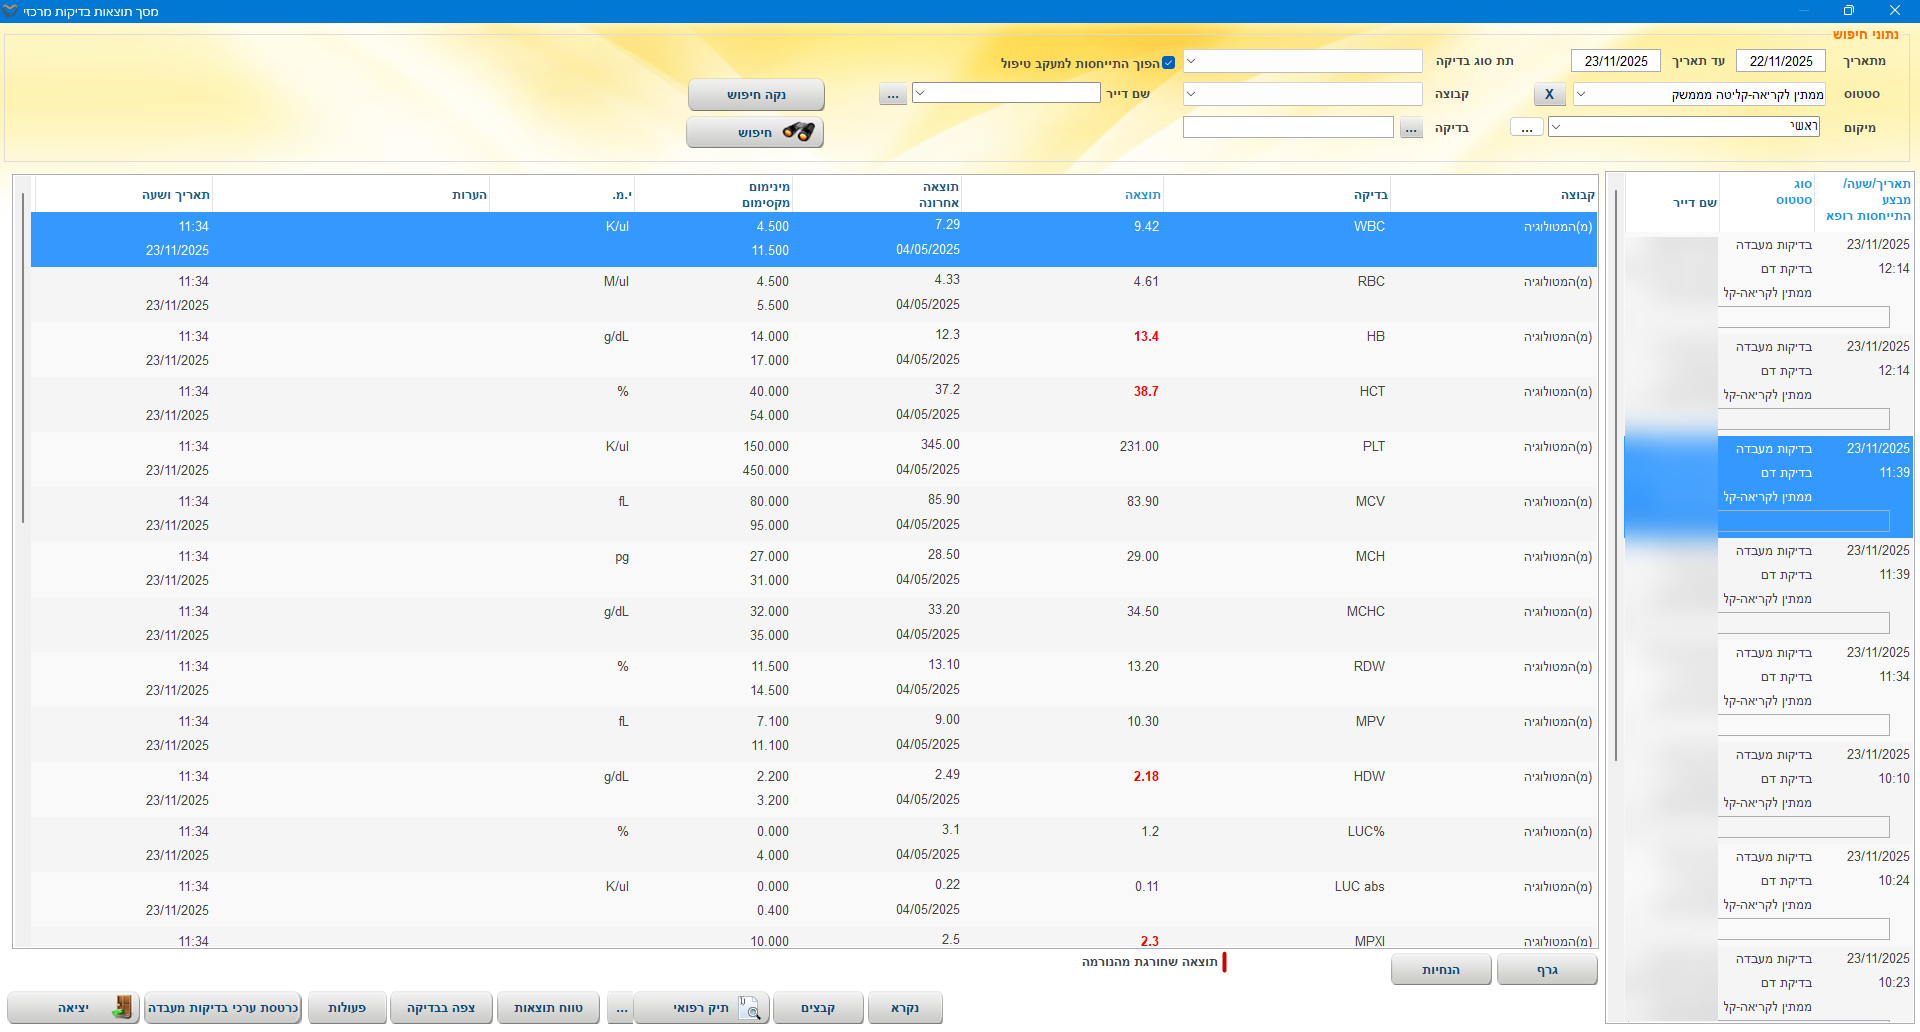Screen dimensions: 1920x1032
Task: Click the test name column header
Action: coord(1370,195)
